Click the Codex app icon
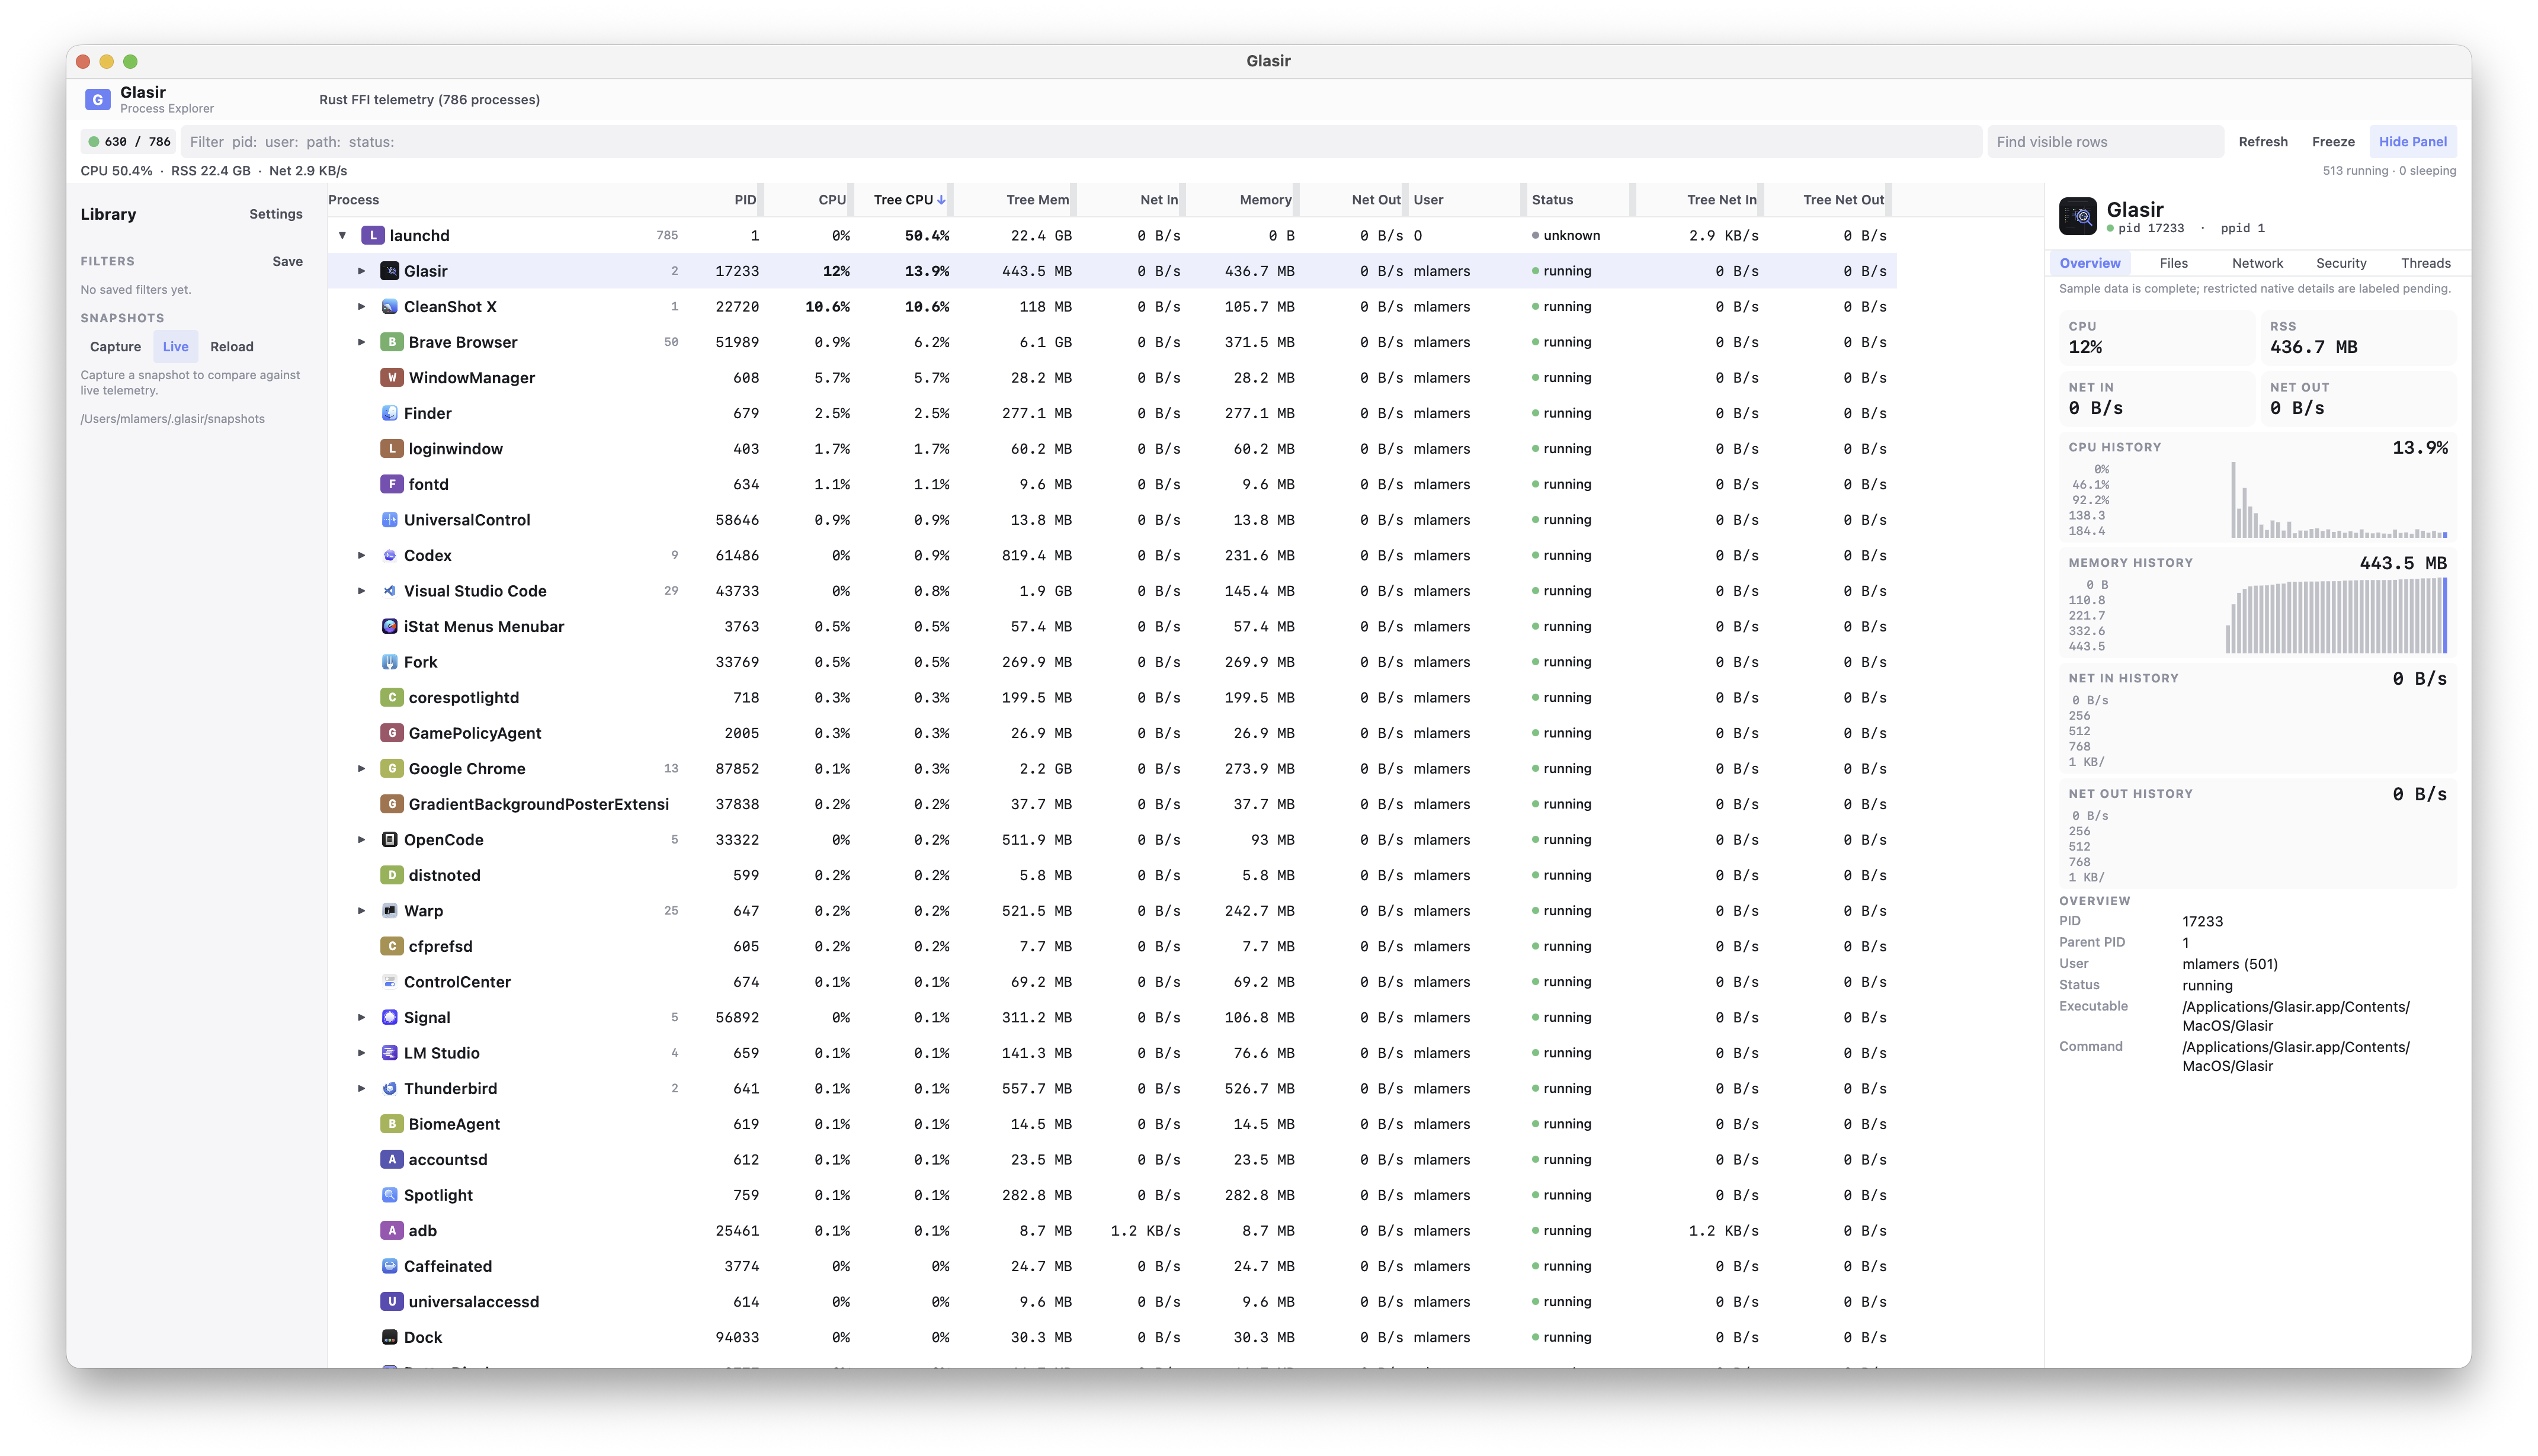 [390, 555]
